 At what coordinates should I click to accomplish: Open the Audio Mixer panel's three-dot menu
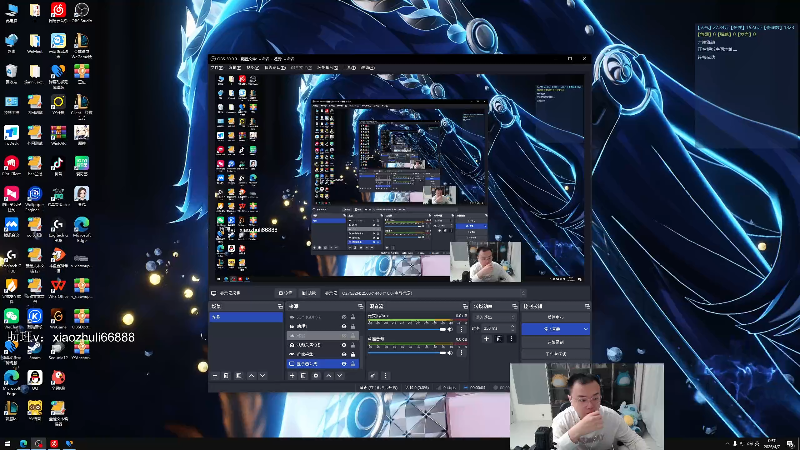point(385,376)
